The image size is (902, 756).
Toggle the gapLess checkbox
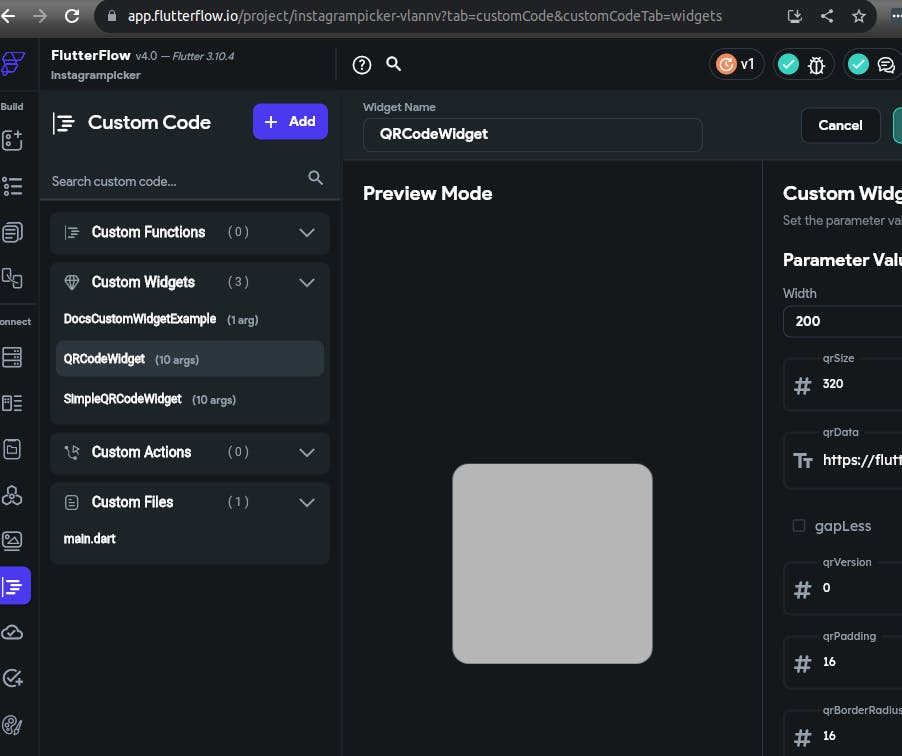tap(798, 526)
